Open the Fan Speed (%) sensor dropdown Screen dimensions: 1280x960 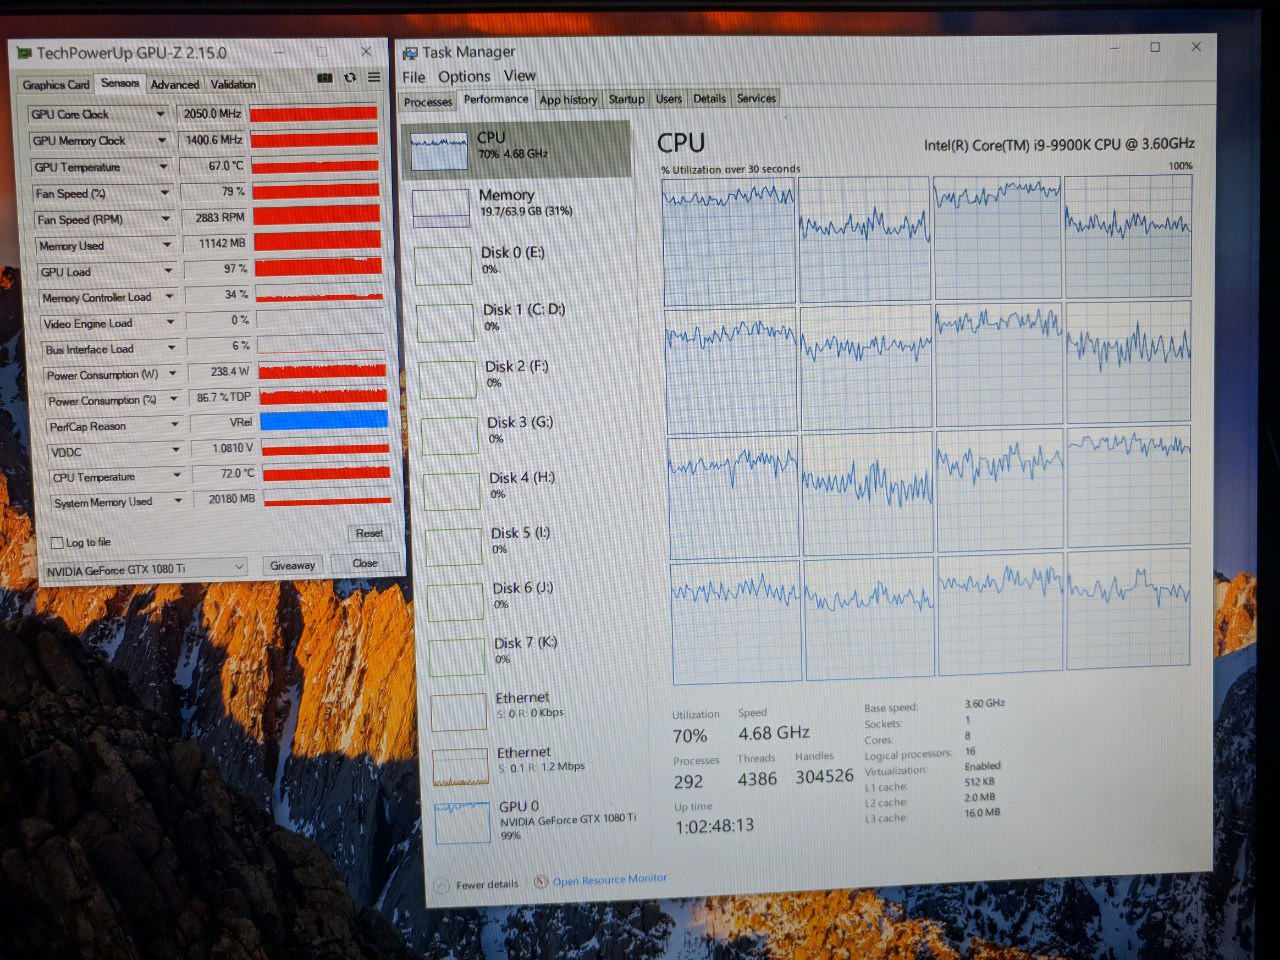pos(165,193)
